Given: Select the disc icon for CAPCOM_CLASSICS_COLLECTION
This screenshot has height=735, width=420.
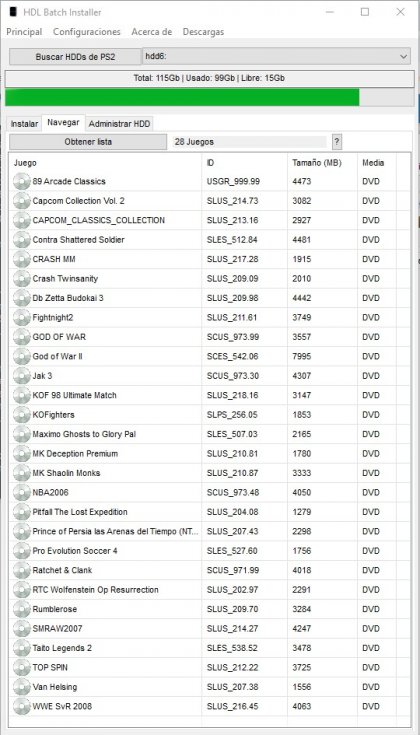Looking at the screenshot, I should (x=22, y=220).
